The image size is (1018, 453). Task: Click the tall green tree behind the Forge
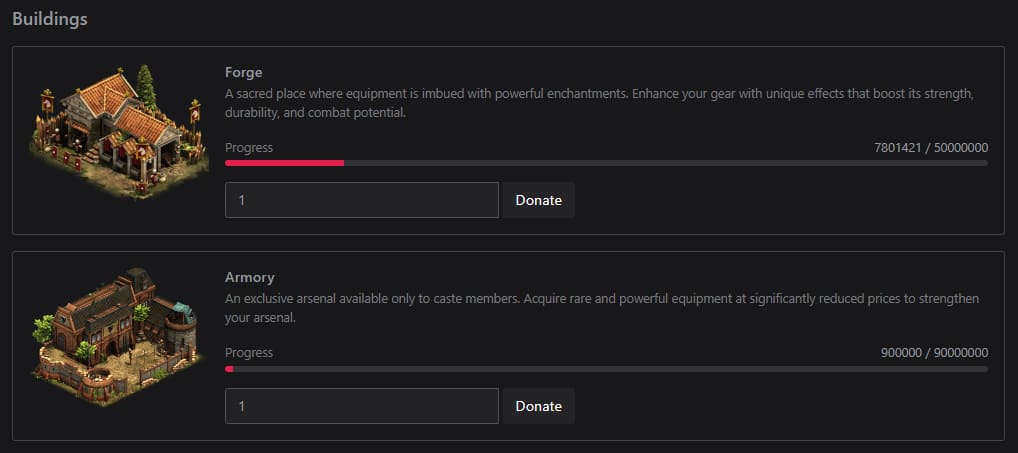pos(148,87)
